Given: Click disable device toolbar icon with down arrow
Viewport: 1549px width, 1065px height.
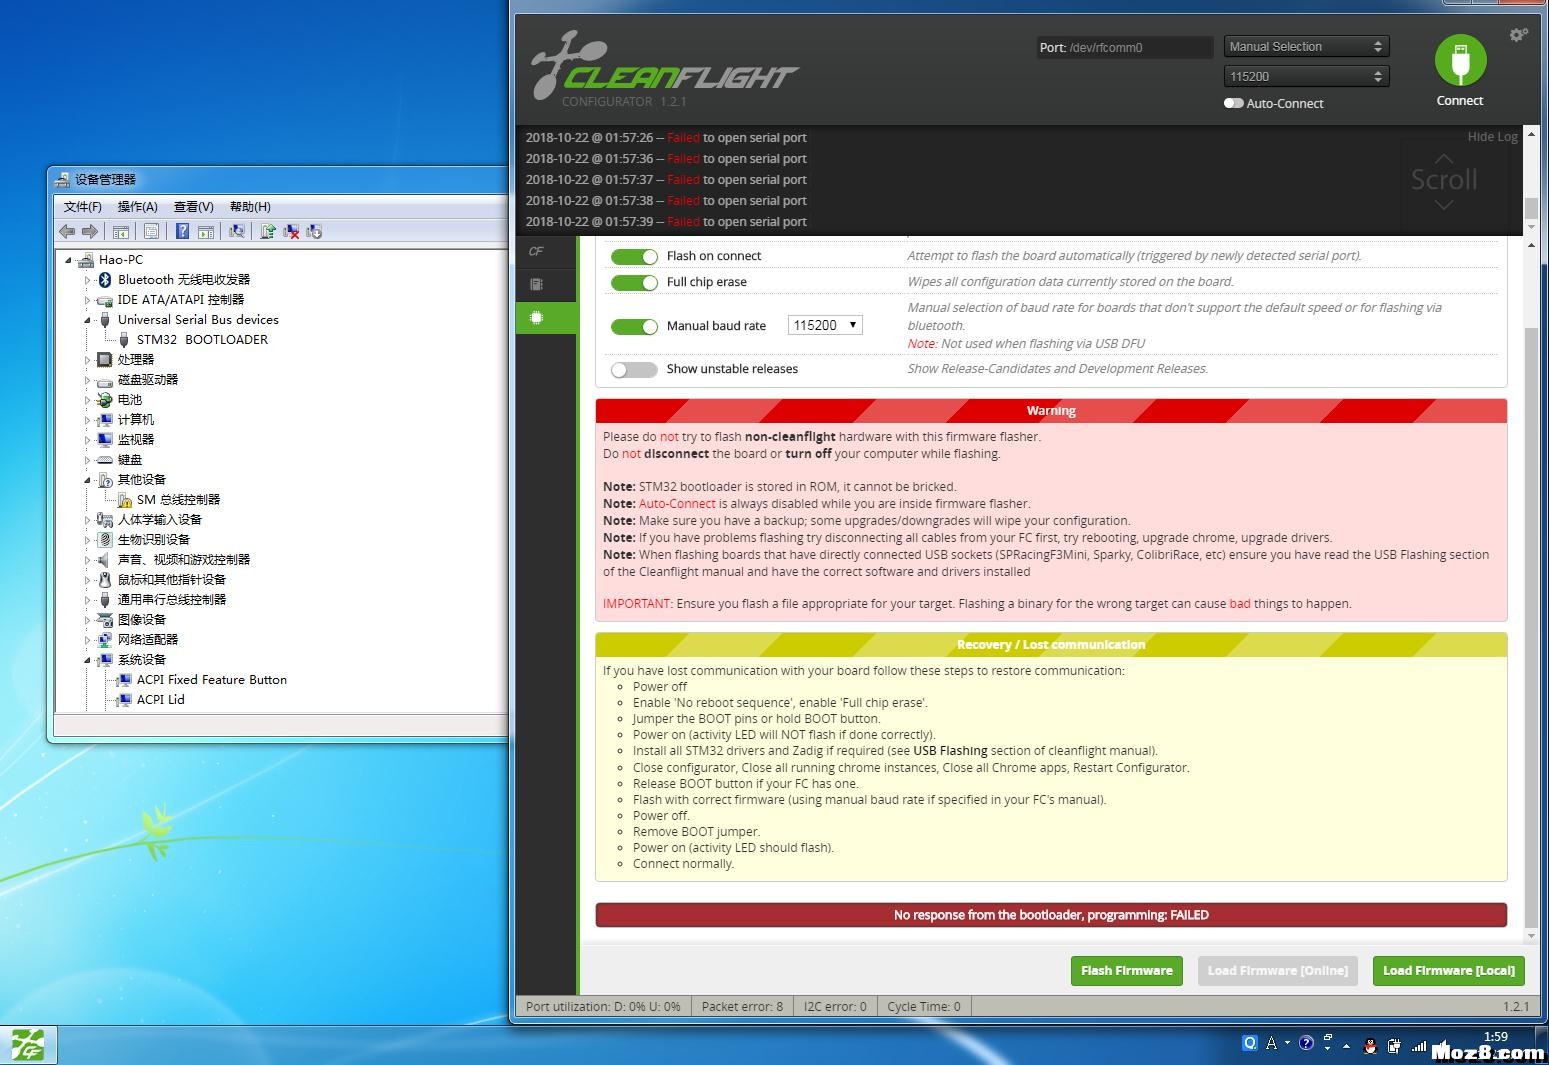Looking at the screenshot, I should (314, 231).
